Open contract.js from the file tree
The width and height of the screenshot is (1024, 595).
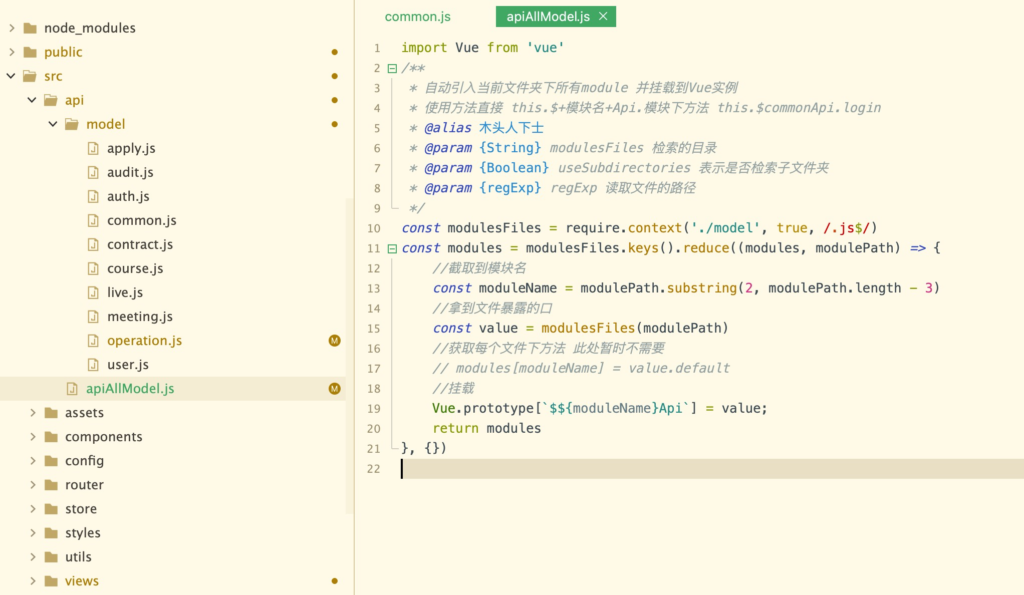point(140,244)
